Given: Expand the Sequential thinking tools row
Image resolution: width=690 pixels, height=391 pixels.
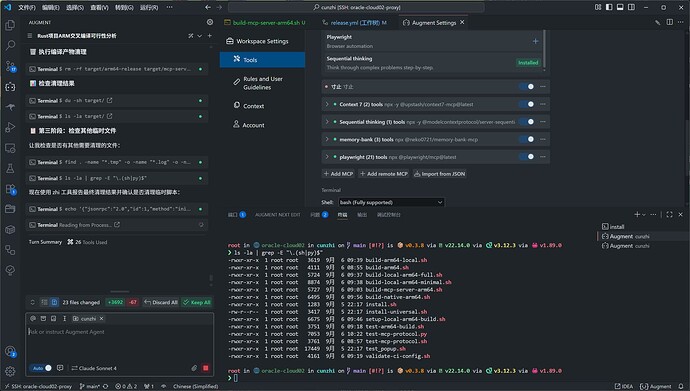Looking at the screenshot, I should pyautogui.click(x=327, y=122).
